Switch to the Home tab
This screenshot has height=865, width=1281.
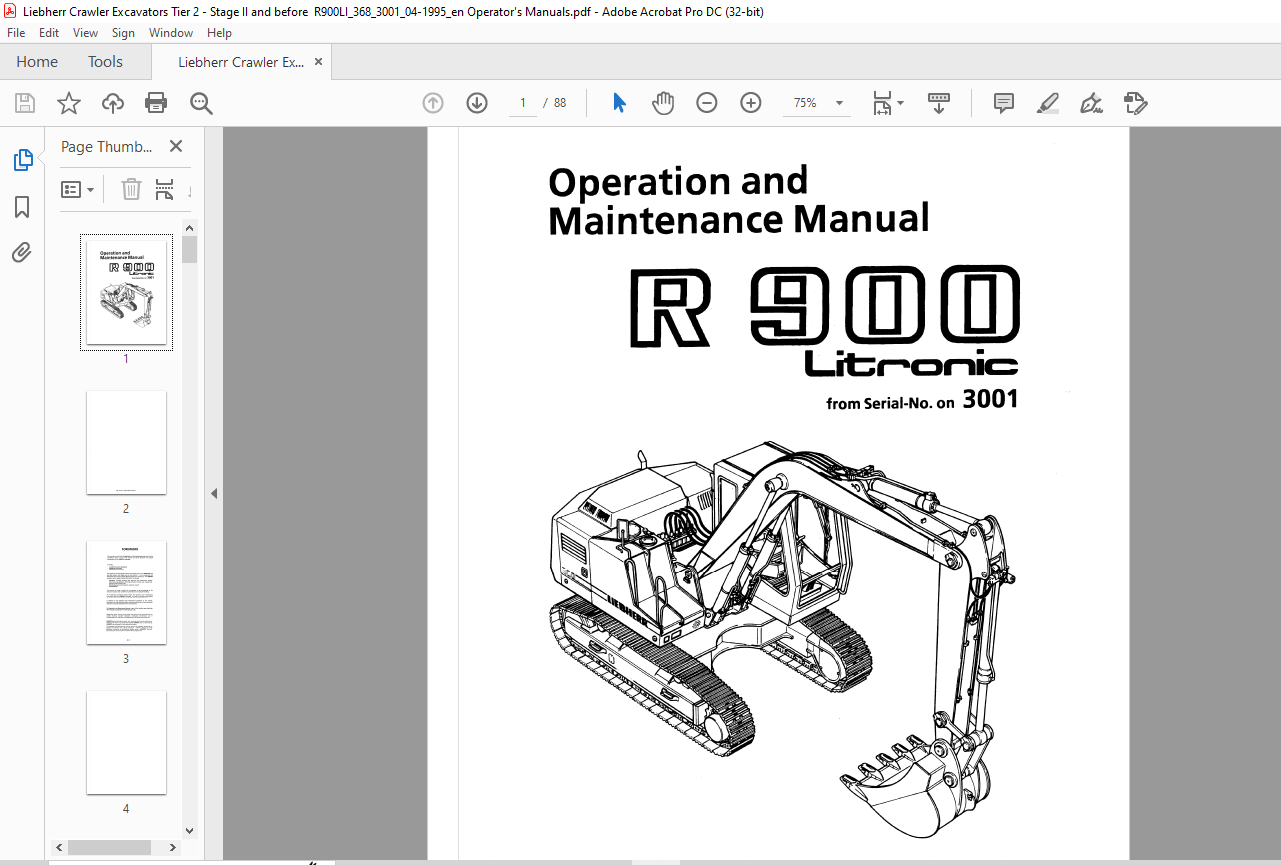click(37, 62)
